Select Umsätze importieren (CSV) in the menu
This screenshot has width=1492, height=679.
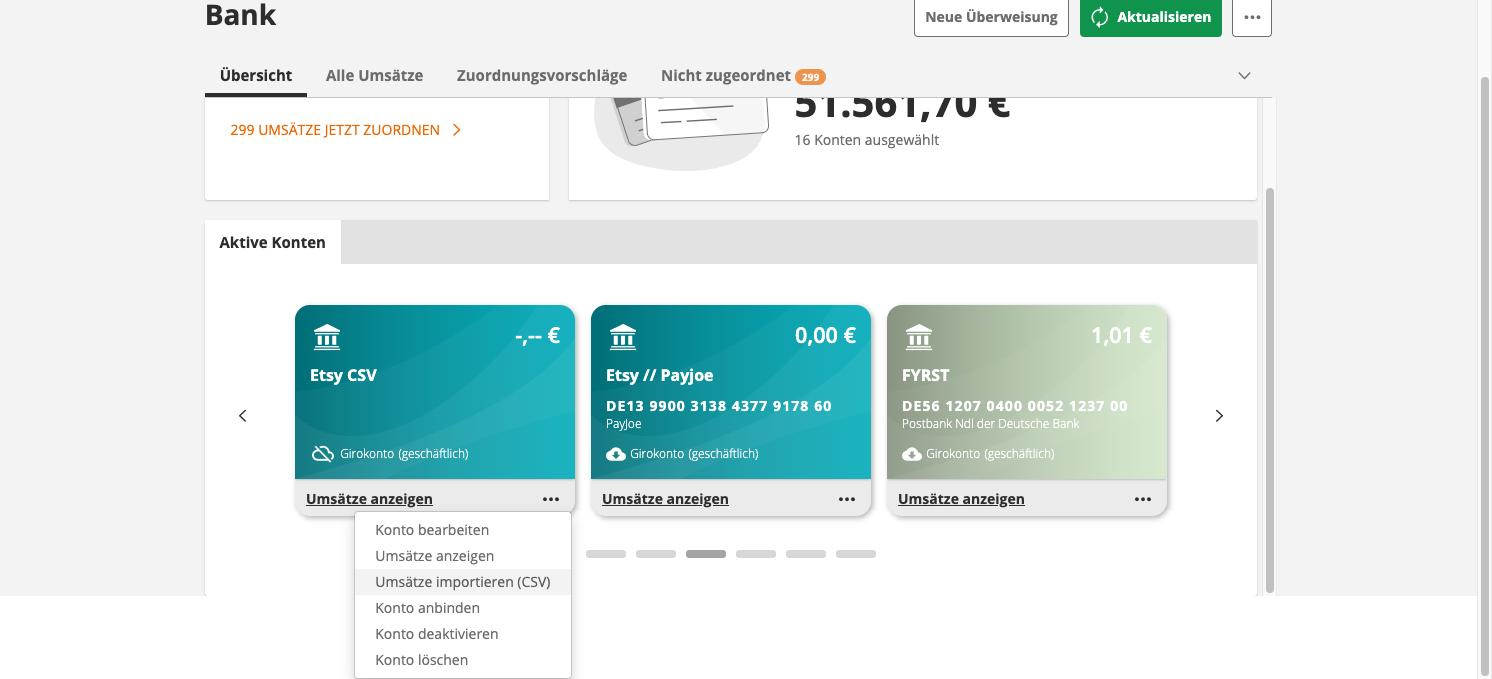463,582
